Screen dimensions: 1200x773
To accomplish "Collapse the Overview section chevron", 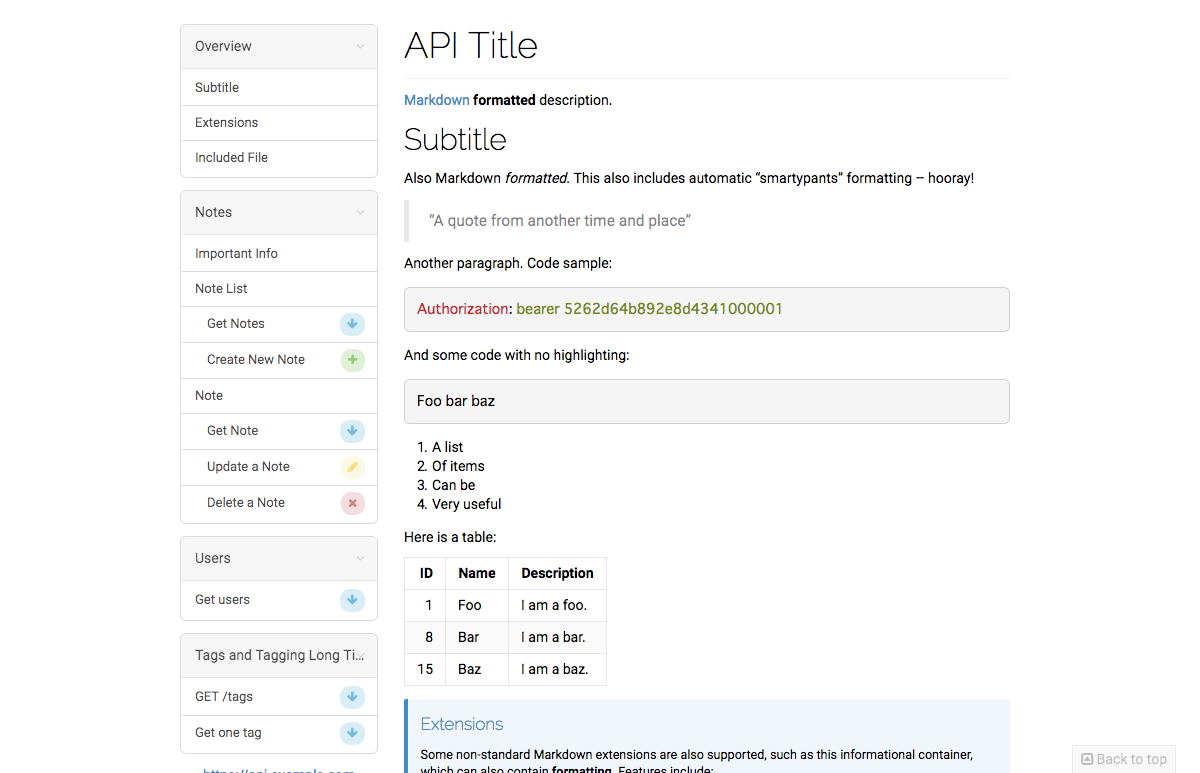I will (360, 46).
